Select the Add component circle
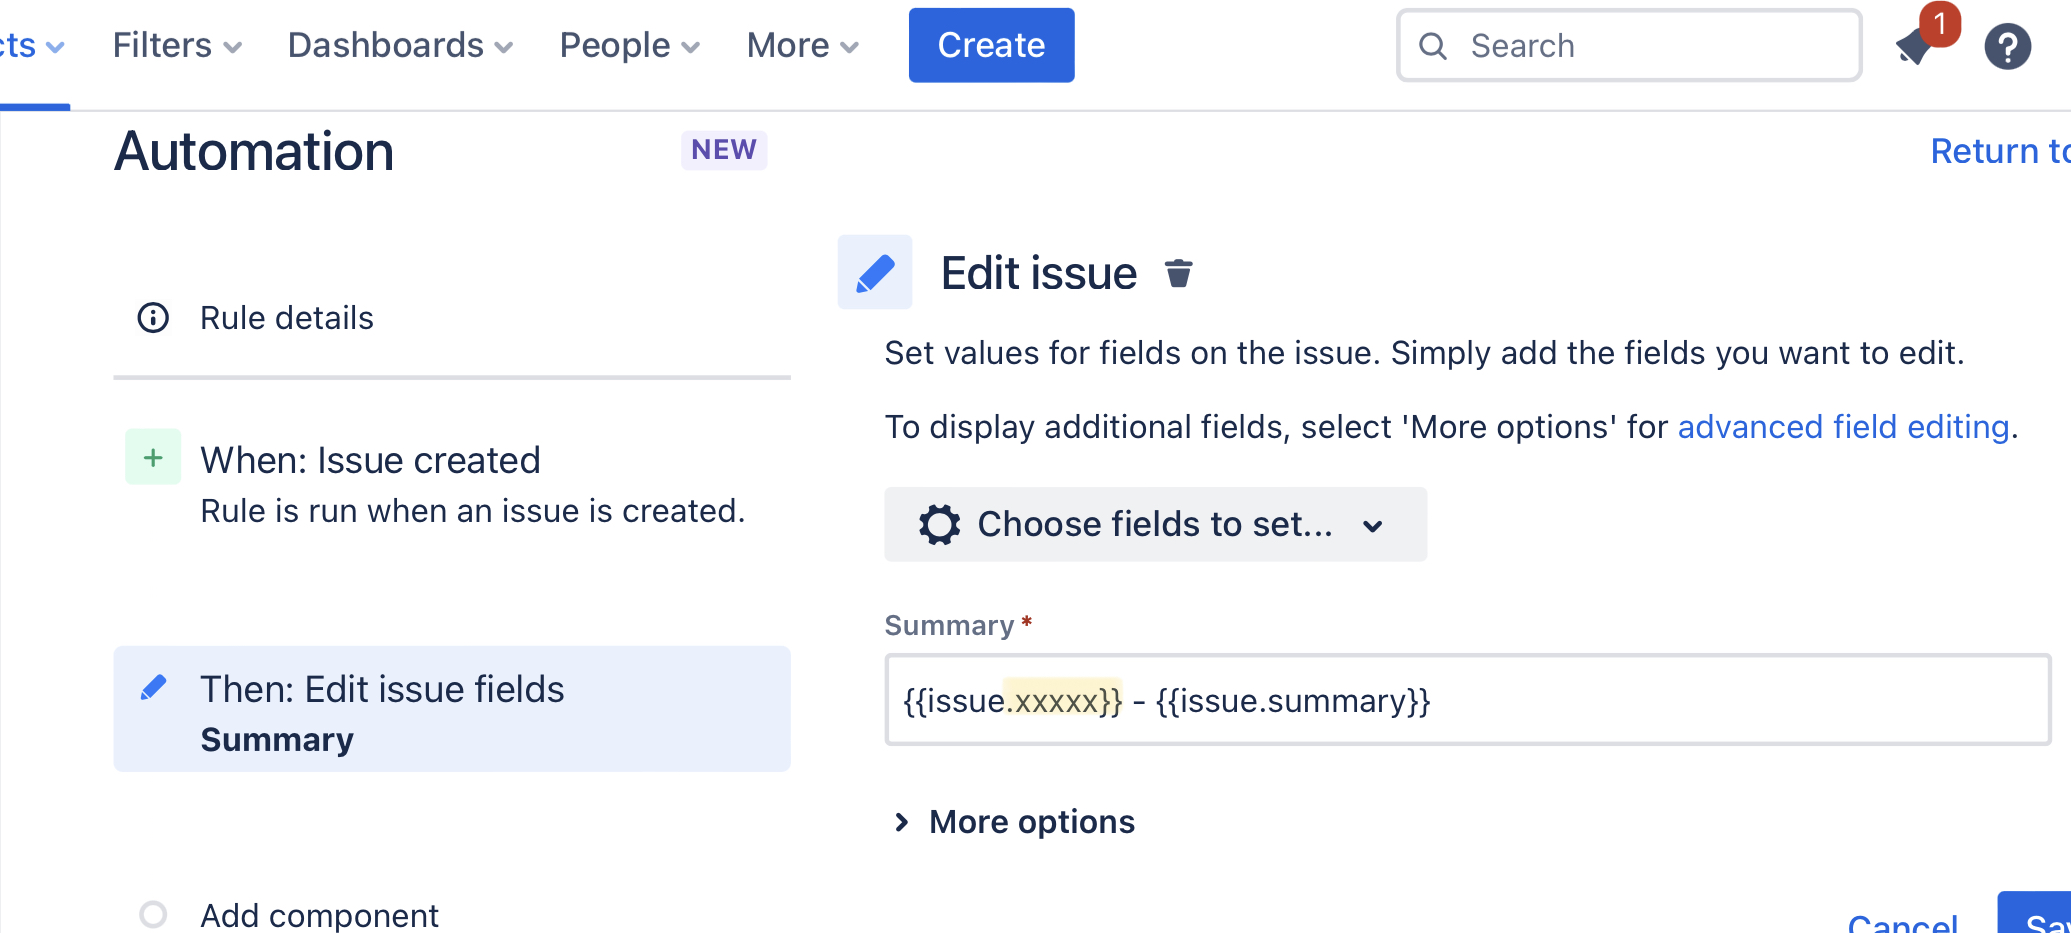The width and height of the screenshot is (2071, 933). (x=153, y=914)
